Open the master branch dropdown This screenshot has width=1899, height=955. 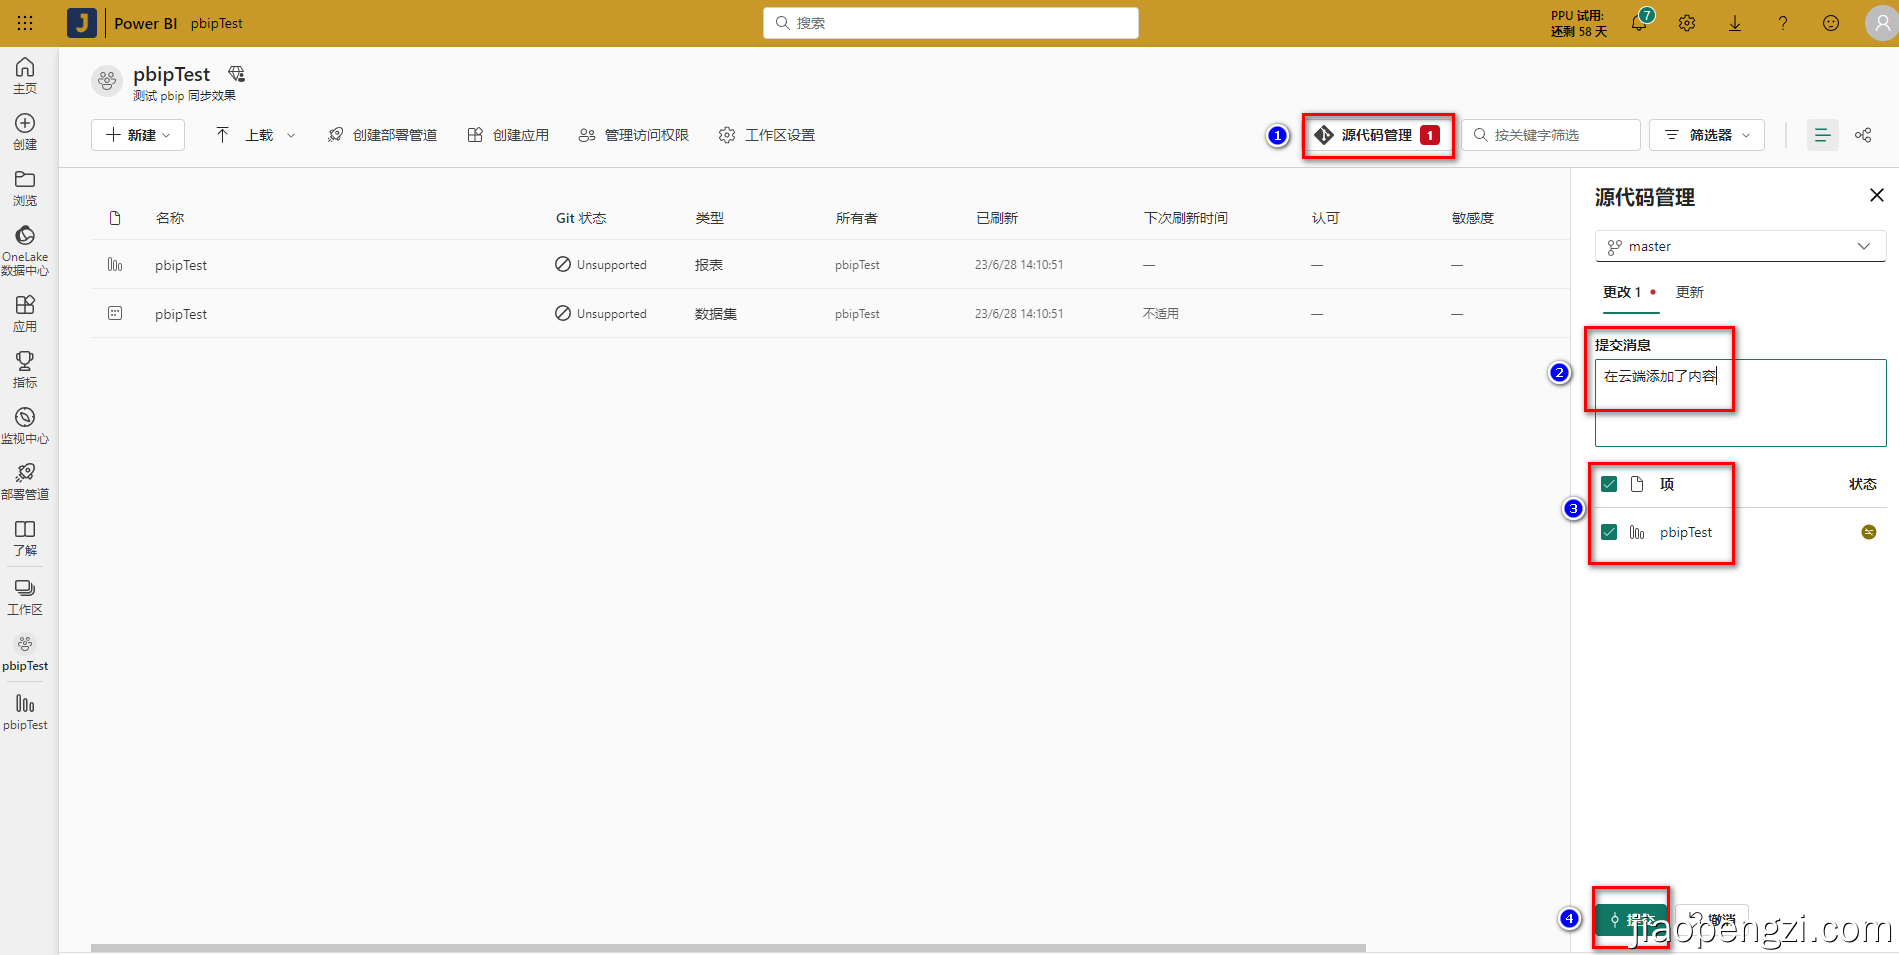pyautogui.click(x=1740, y=245)
